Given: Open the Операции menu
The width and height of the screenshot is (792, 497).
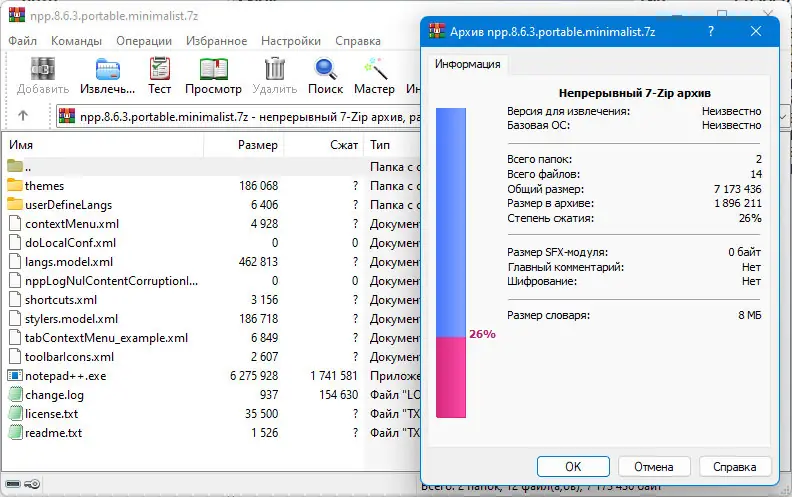Looking at the screenshot, I should 144,41.
